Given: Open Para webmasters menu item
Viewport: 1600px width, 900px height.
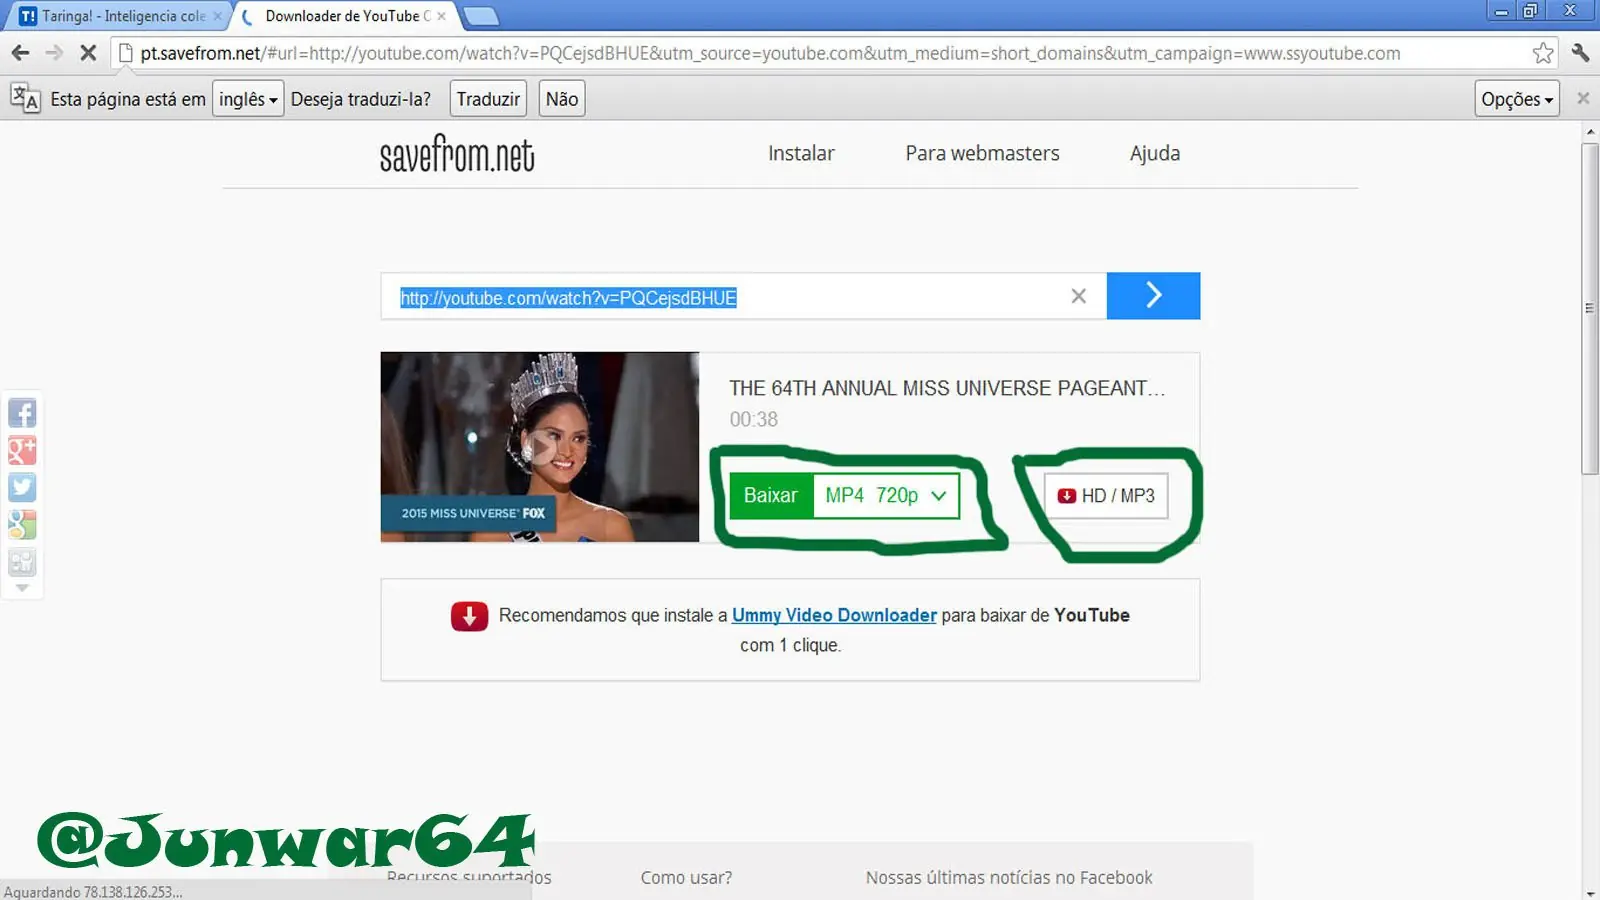Looking at the screenshot, I should tap(982, 153).
